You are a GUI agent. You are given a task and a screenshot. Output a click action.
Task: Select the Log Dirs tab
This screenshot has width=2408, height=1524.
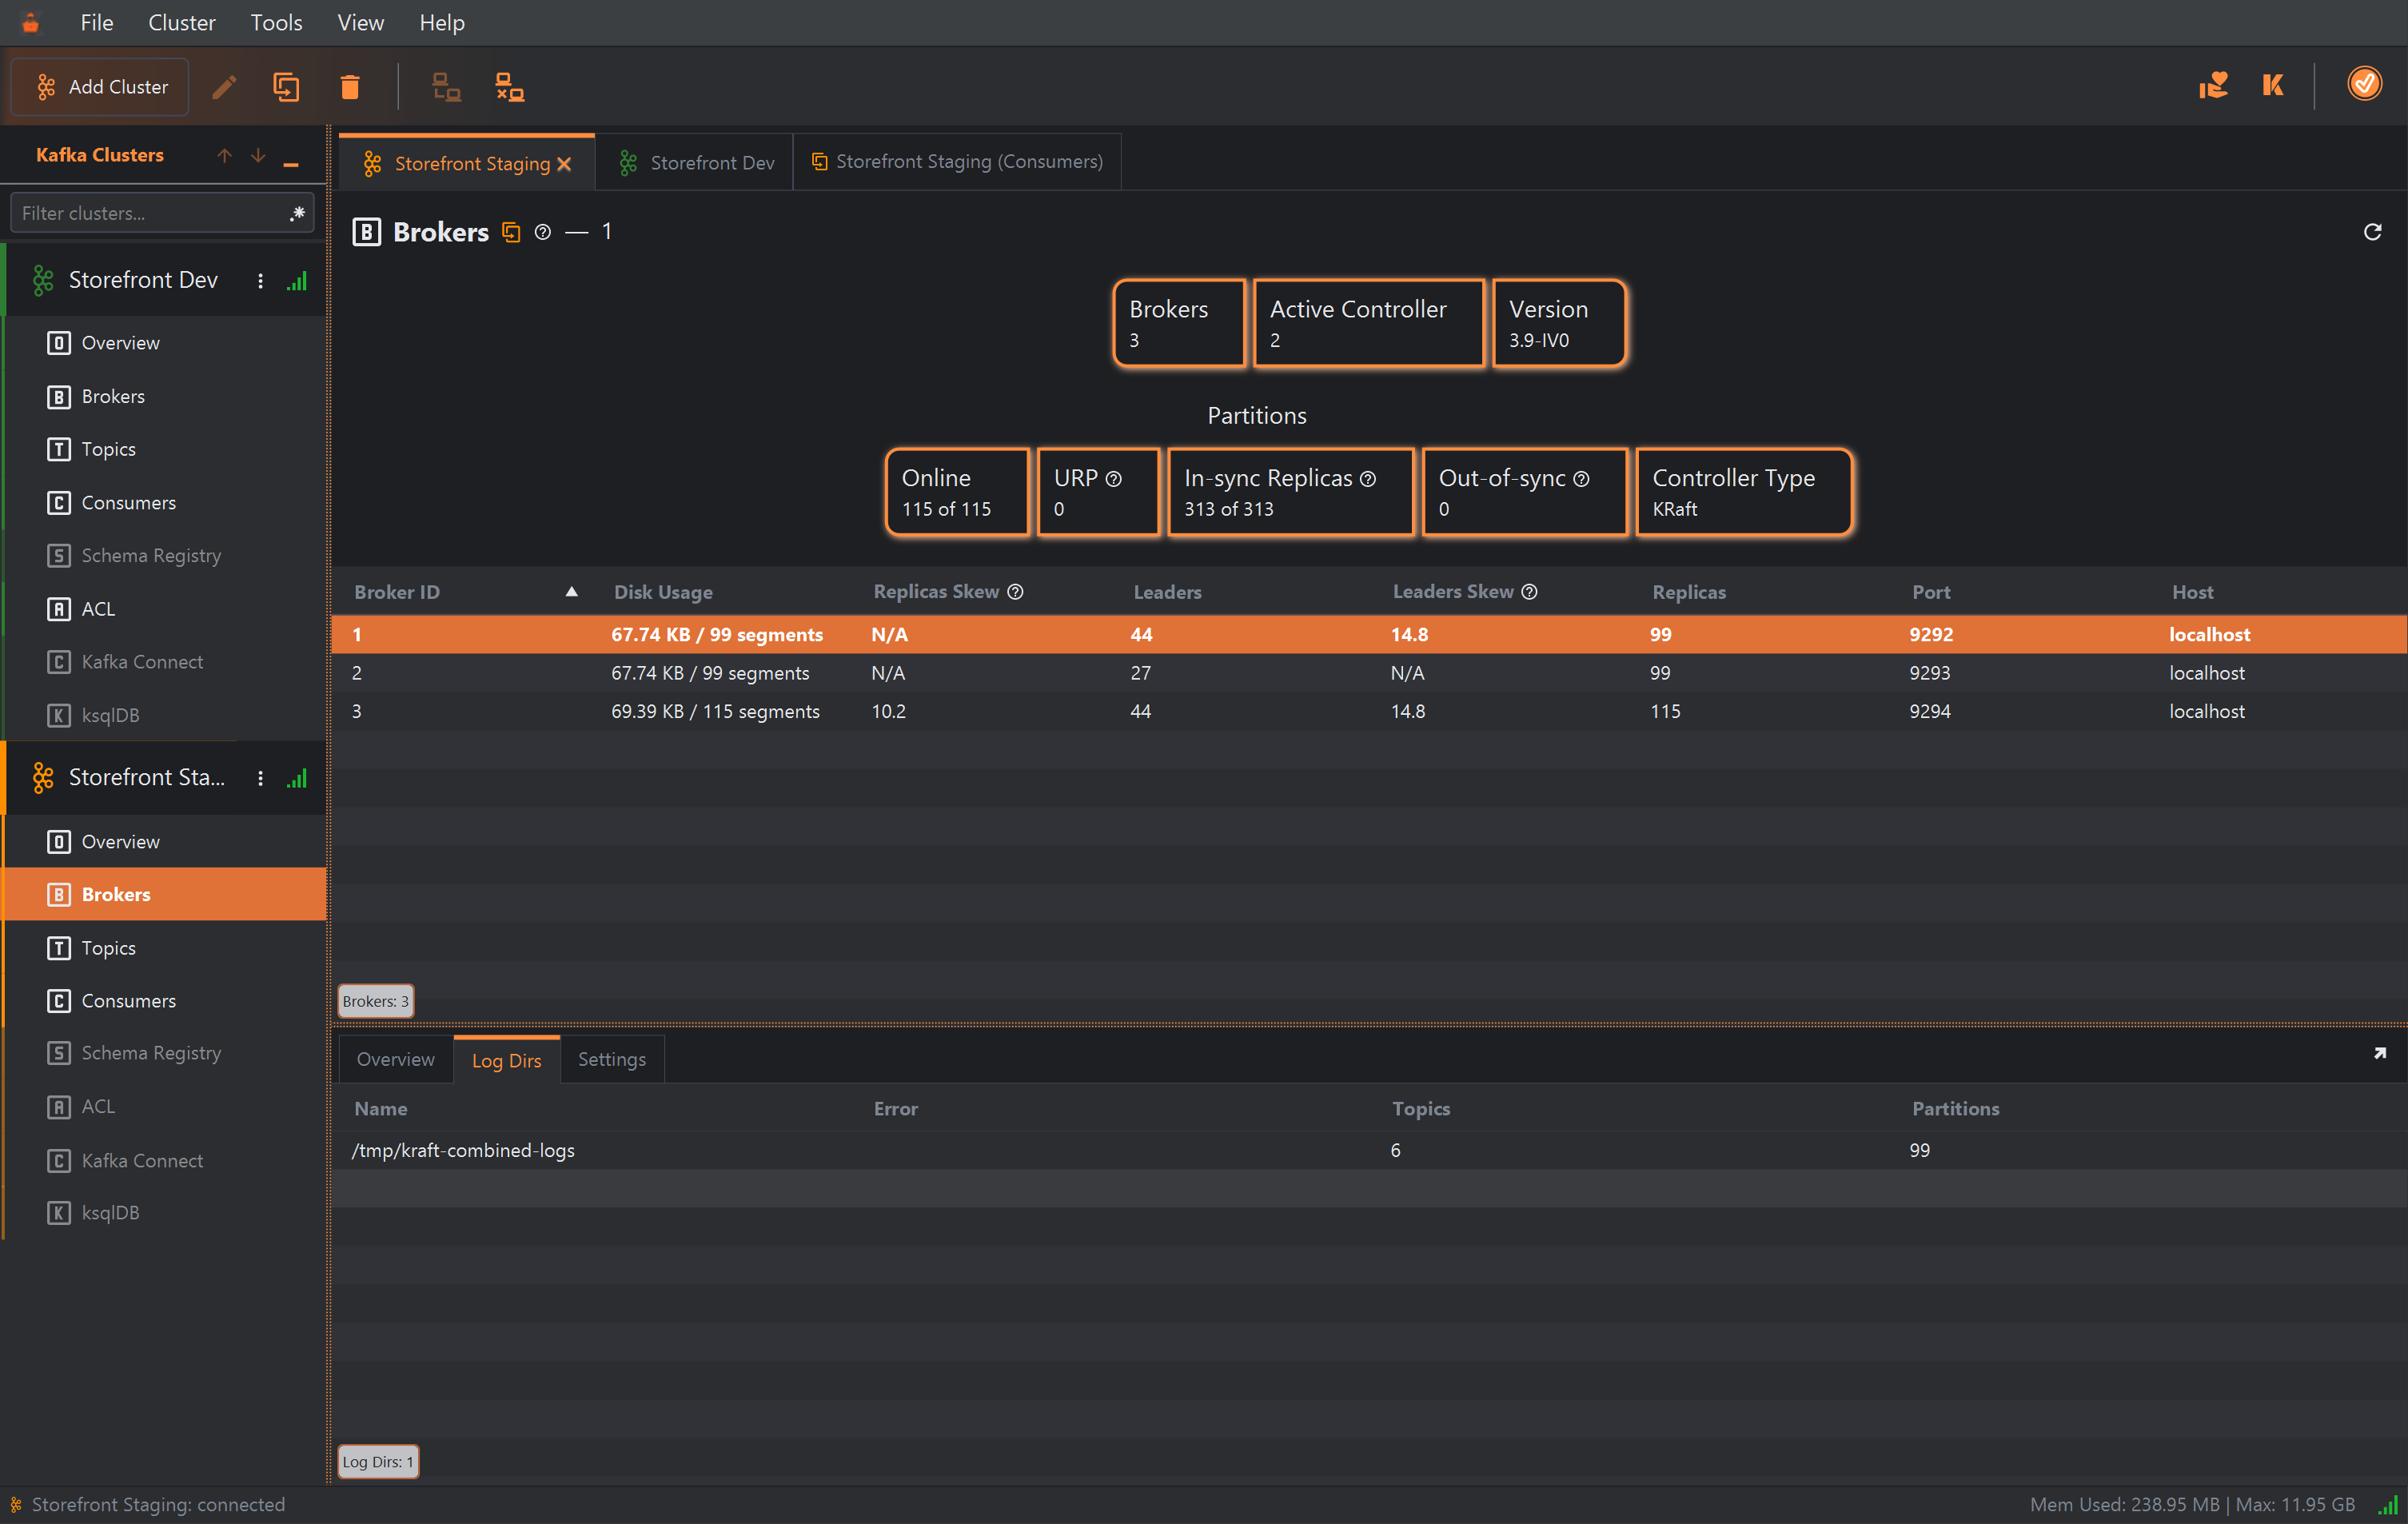coord(506,1060)
